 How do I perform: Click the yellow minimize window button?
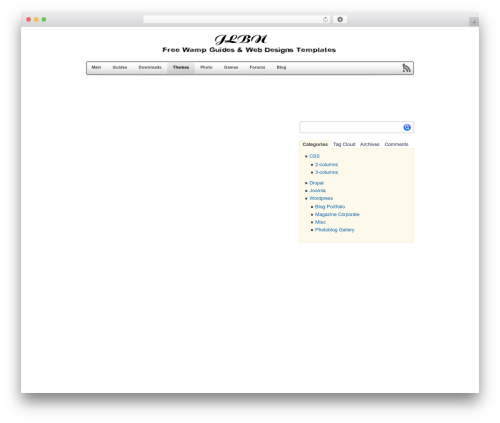coord(36,19)
